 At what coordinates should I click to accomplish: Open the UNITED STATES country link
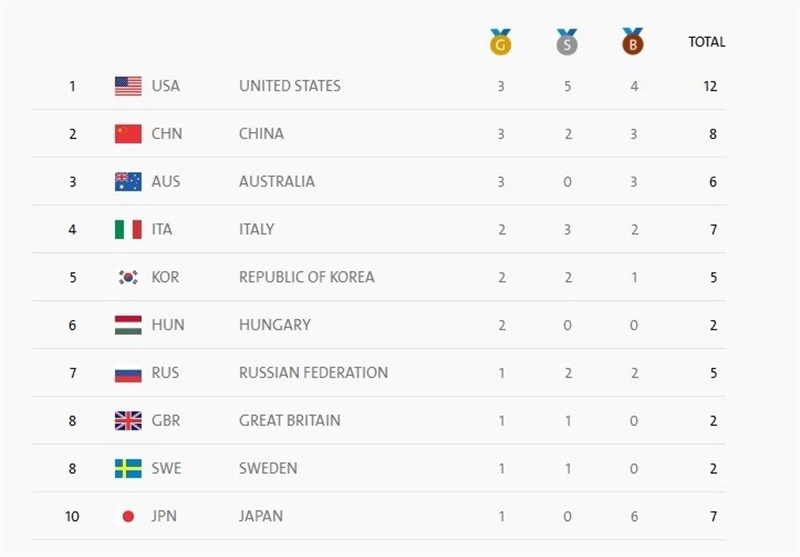click(x=289, y=86)
